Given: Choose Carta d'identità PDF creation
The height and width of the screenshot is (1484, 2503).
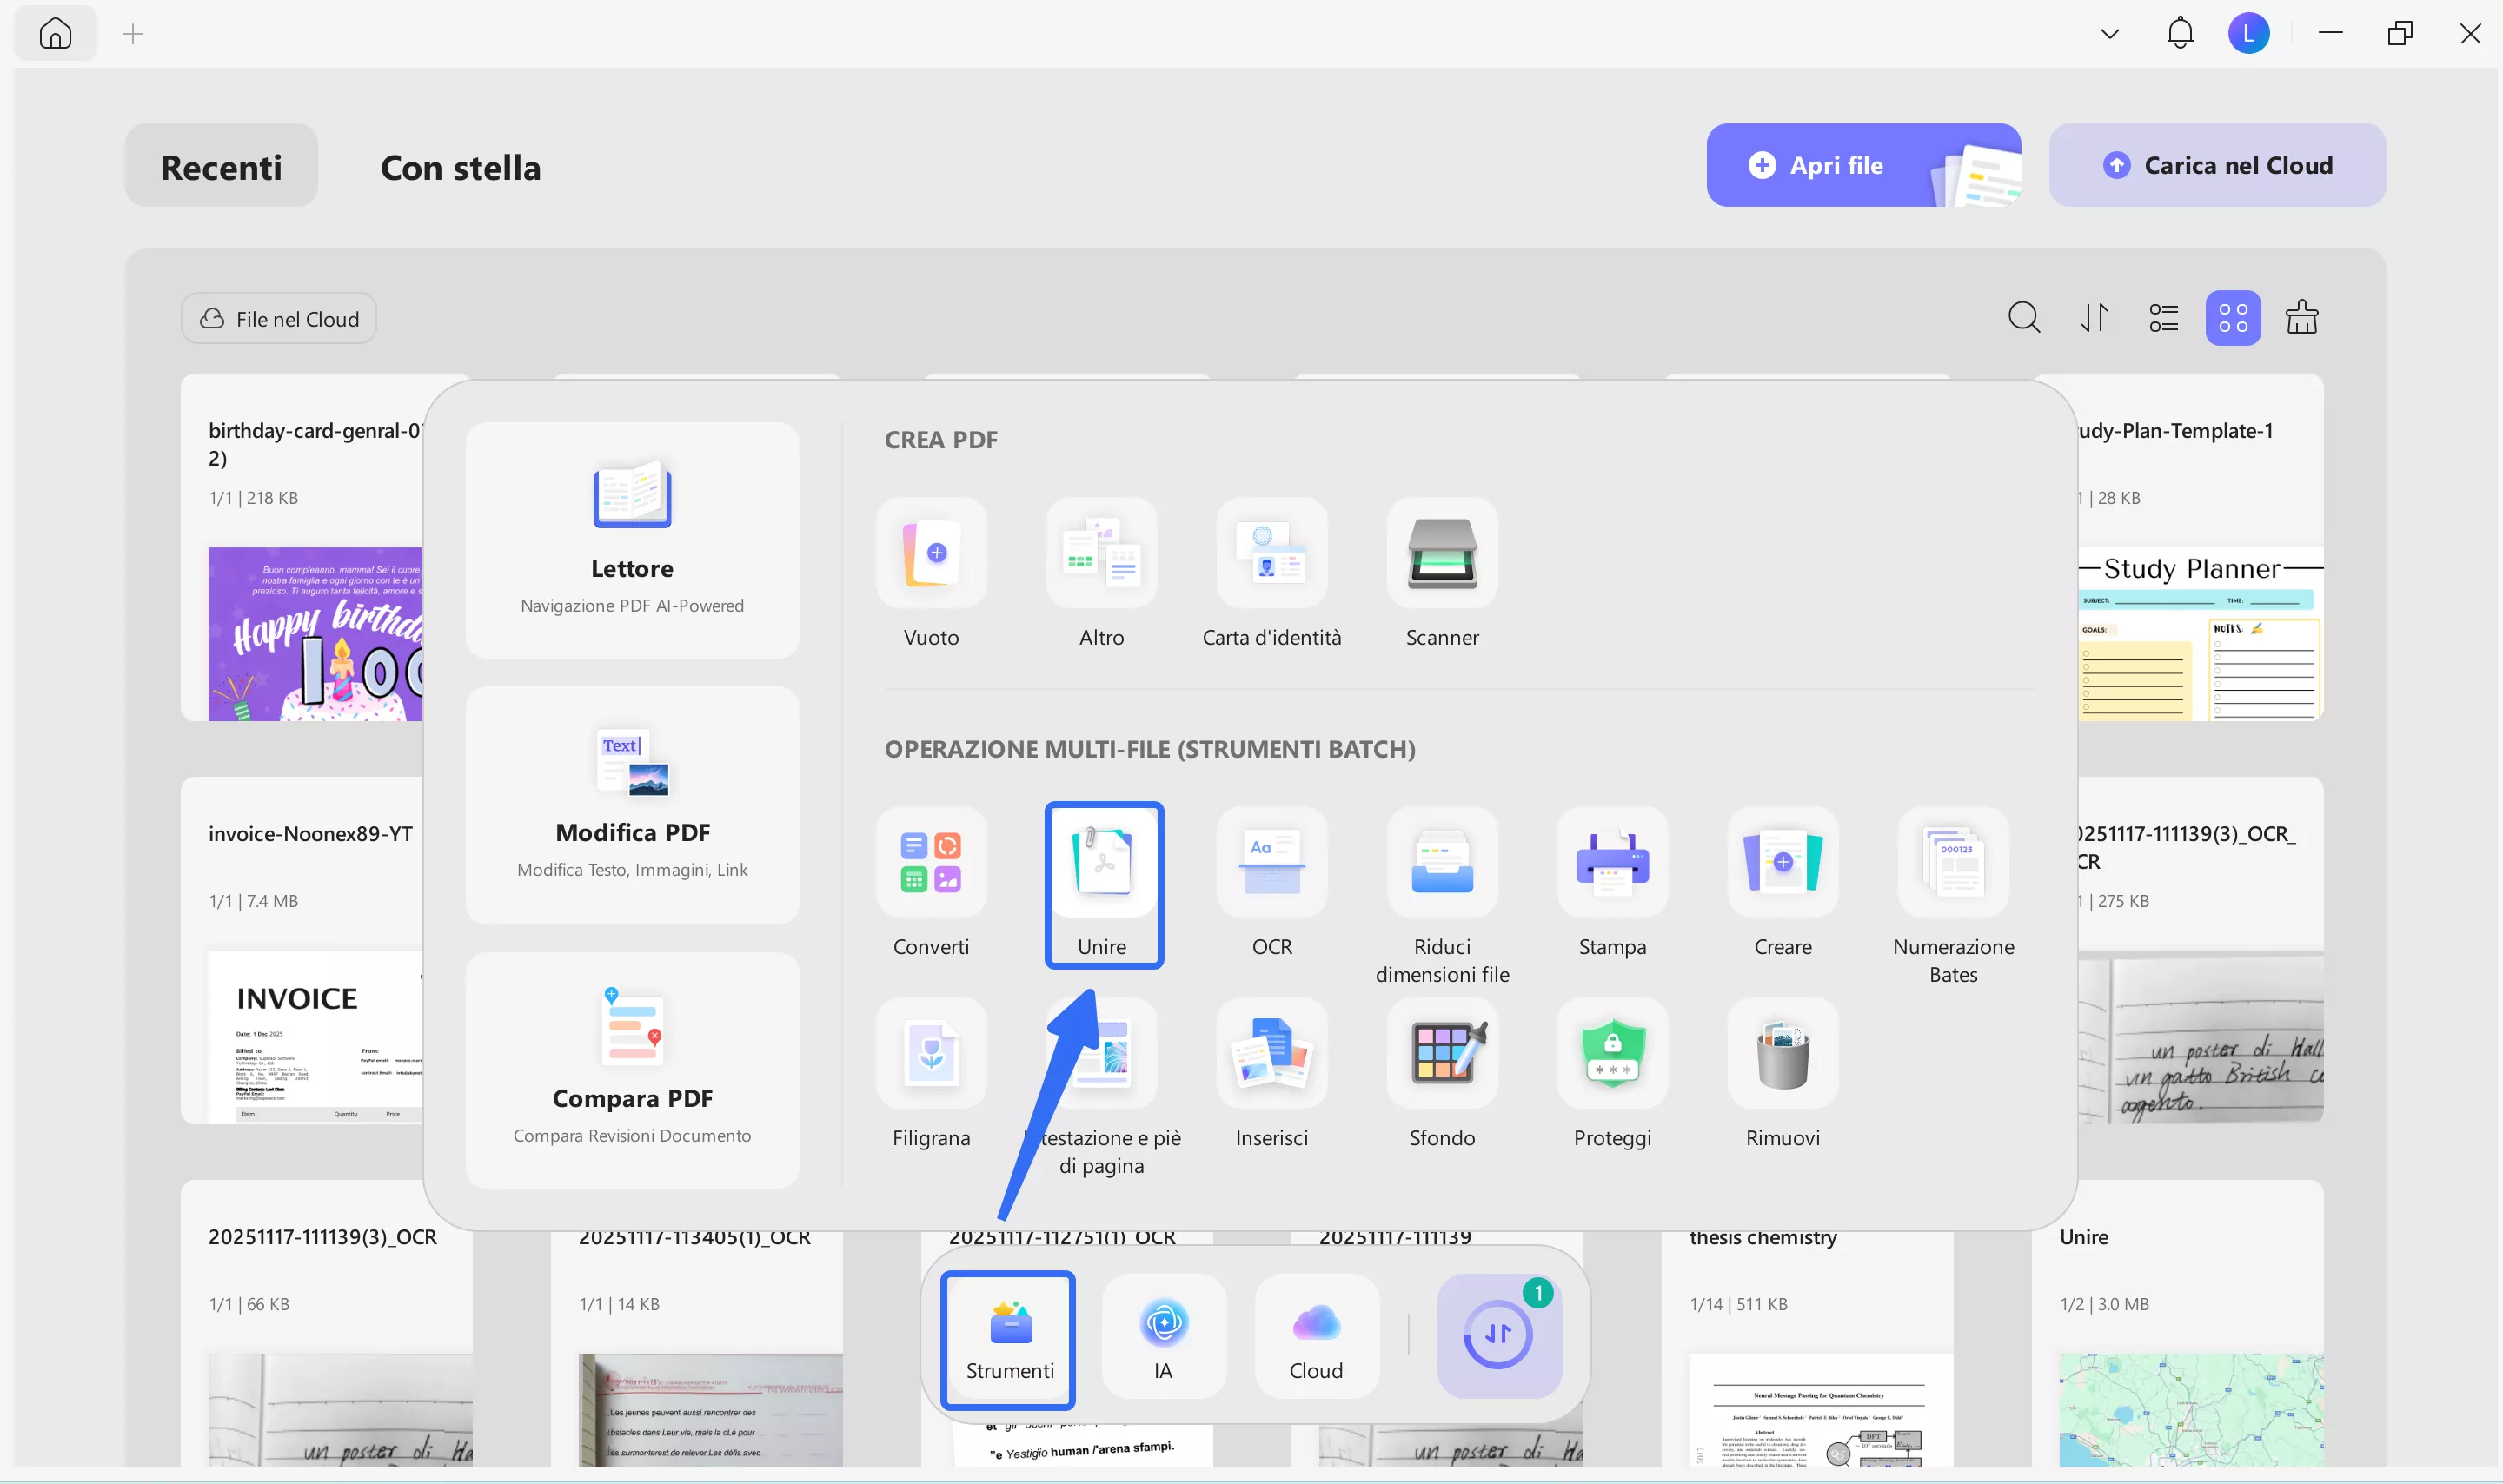Looking at the screenshot, I should (1271, 554).
